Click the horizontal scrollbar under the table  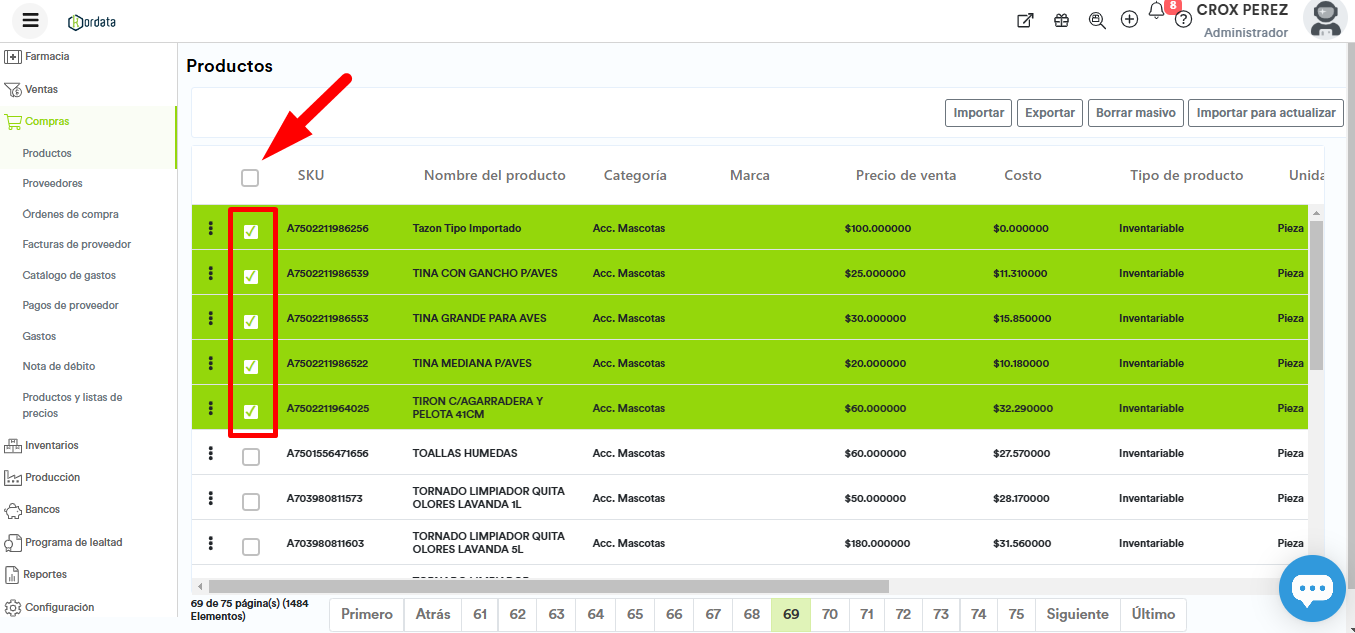548,586
